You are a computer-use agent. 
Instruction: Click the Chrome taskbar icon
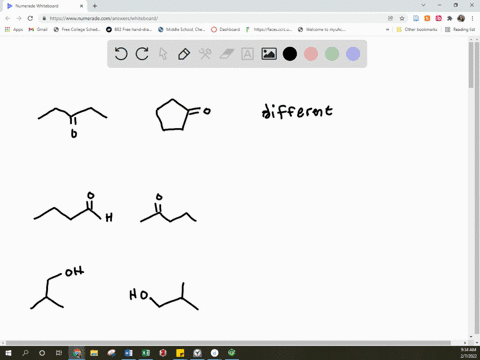pos(77,353)
